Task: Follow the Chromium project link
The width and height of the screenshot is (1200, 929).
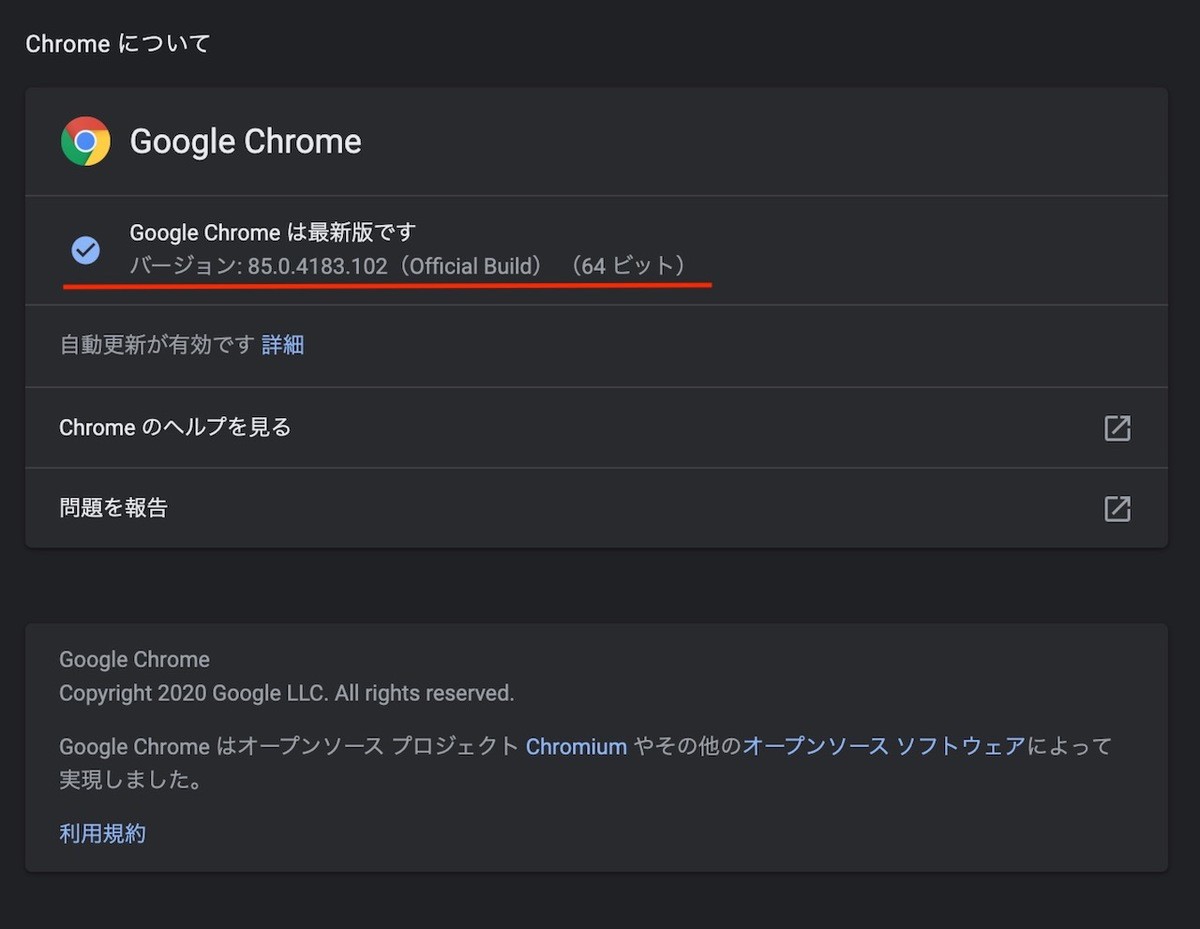Action: point(576,747)
